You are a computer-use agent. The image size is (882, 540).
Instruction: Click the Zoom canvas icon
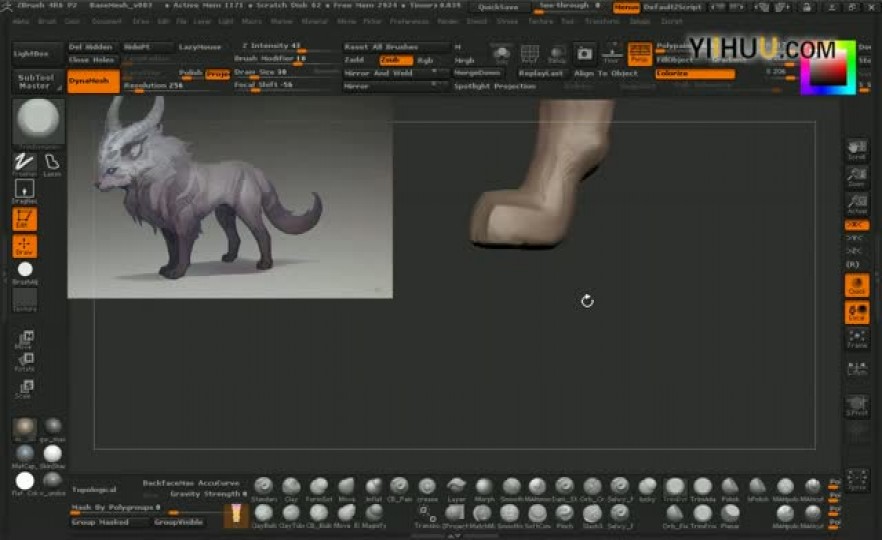tap(857, 177)
